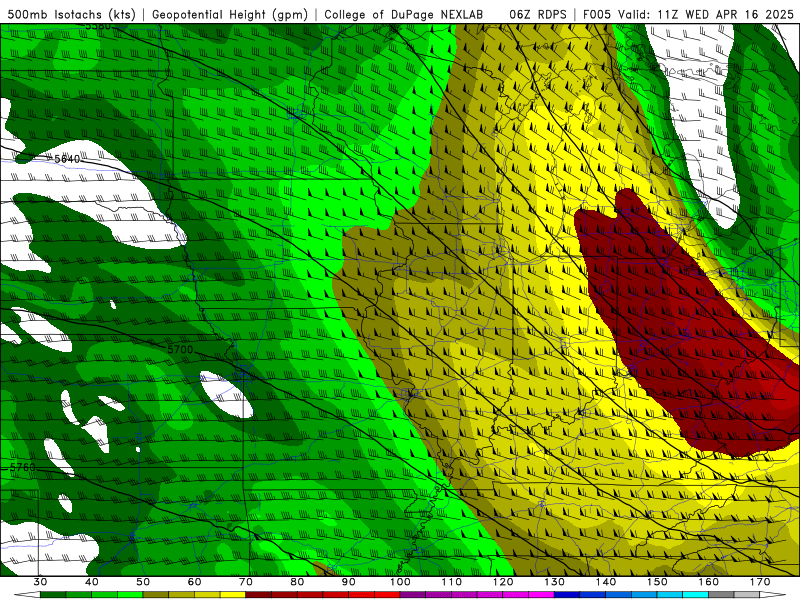This screenshot has height=600, width=800.
Task: Click the 5580 height contour label
Action: pyautogui.click(x=98, y=26)
